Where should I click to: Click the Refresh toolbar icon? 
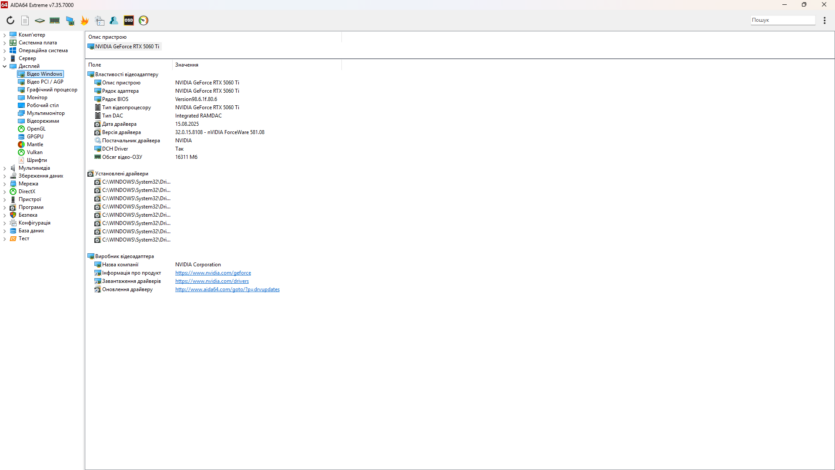(x=10, y=20)
